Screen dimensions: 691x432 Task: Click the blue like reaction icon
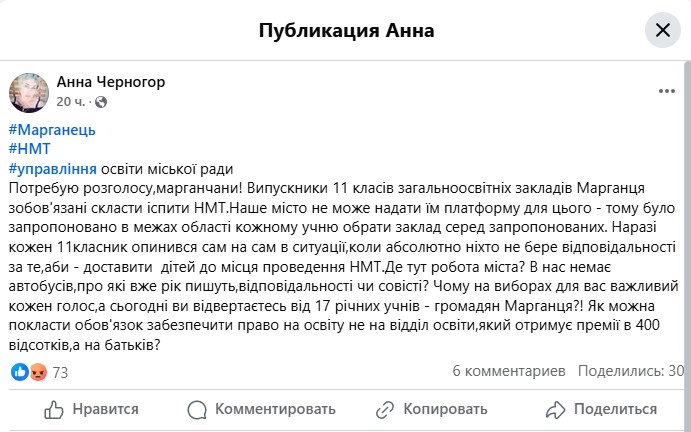(19, 372)
